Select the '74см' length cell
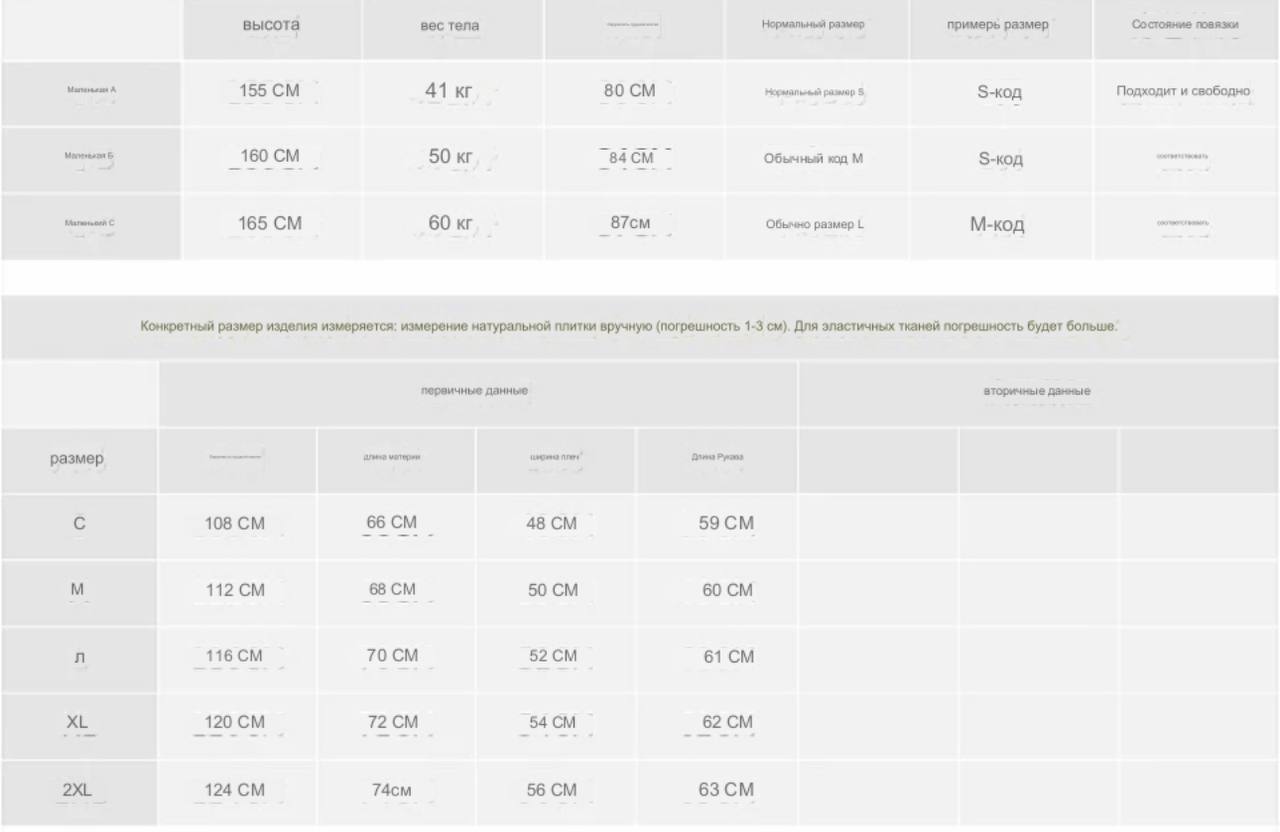This screenshot has width=1280, height=832. point(392,790)
